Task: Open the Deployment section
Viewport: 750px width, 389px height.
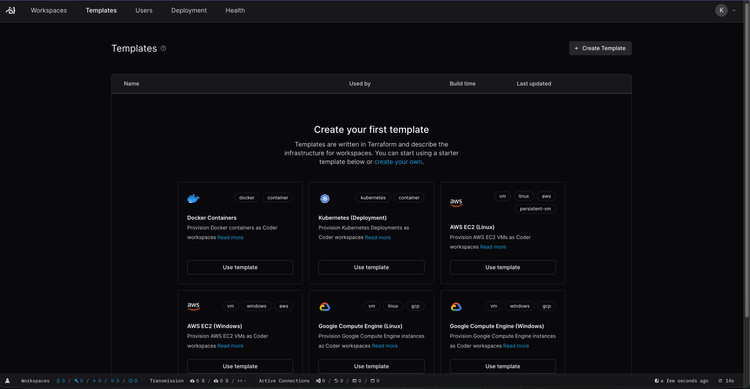Action: (x=189, y=10)
